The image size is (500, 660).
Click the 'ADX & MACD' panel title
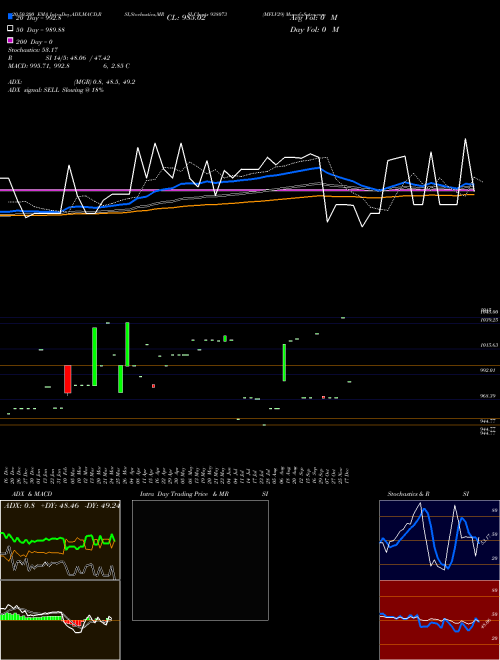(x=32, y=494)
